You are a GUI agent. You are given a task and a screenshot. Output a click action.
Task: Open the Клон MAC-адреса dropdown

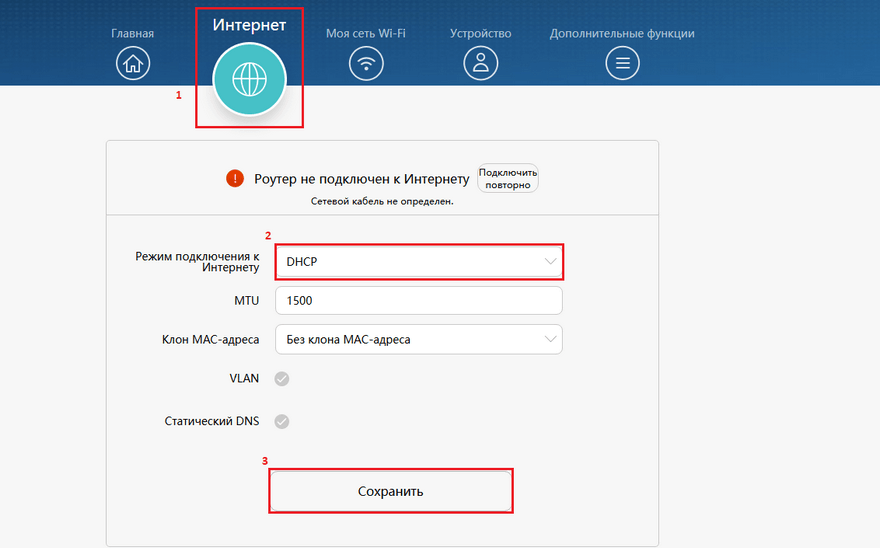418,340
